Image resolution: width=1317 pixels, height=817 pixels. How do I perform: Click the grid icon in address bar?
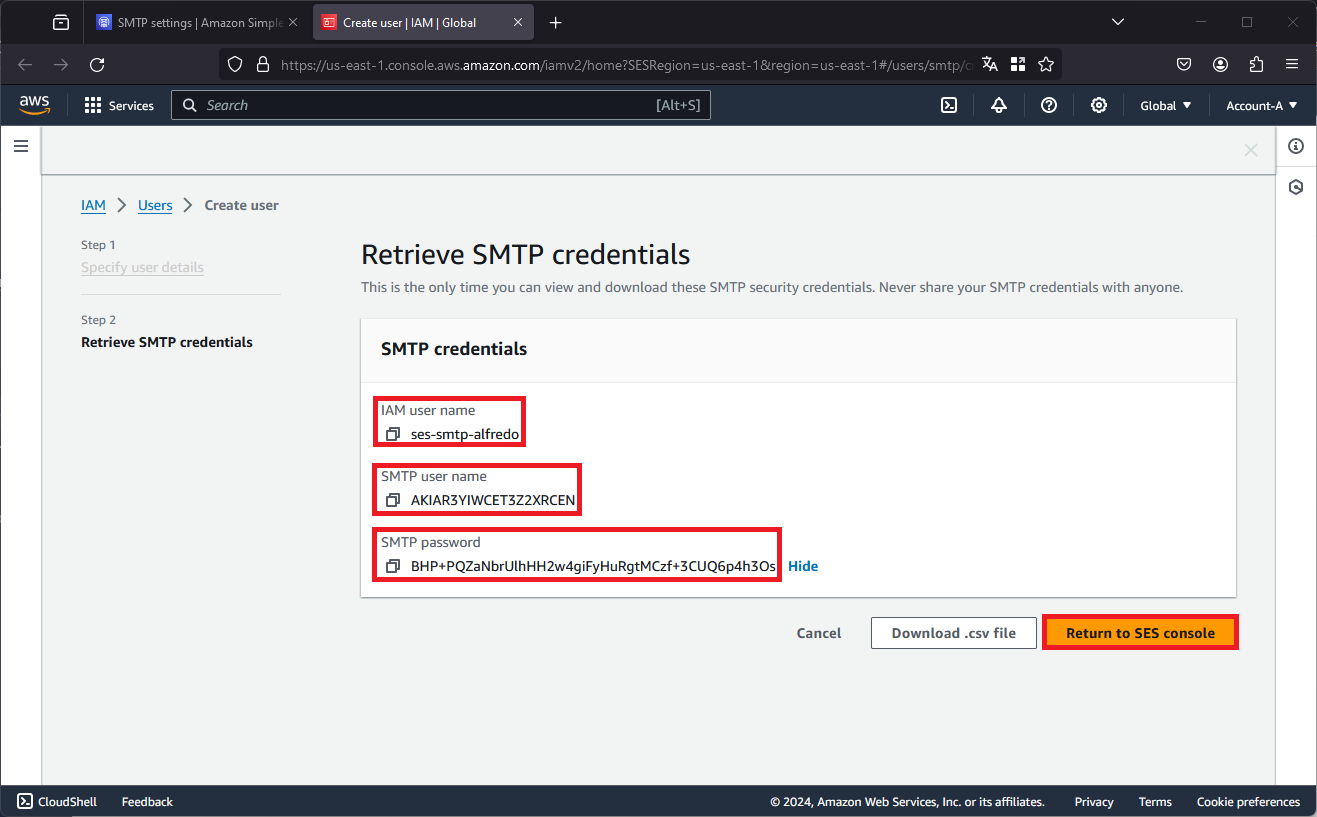coord(1018,64)
